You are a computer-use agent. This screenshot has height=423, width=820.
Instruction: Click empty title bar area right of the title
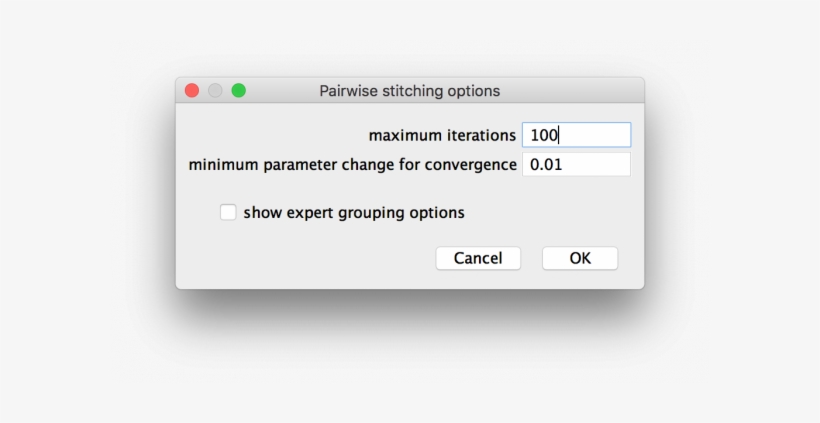[x=580, y=91]
